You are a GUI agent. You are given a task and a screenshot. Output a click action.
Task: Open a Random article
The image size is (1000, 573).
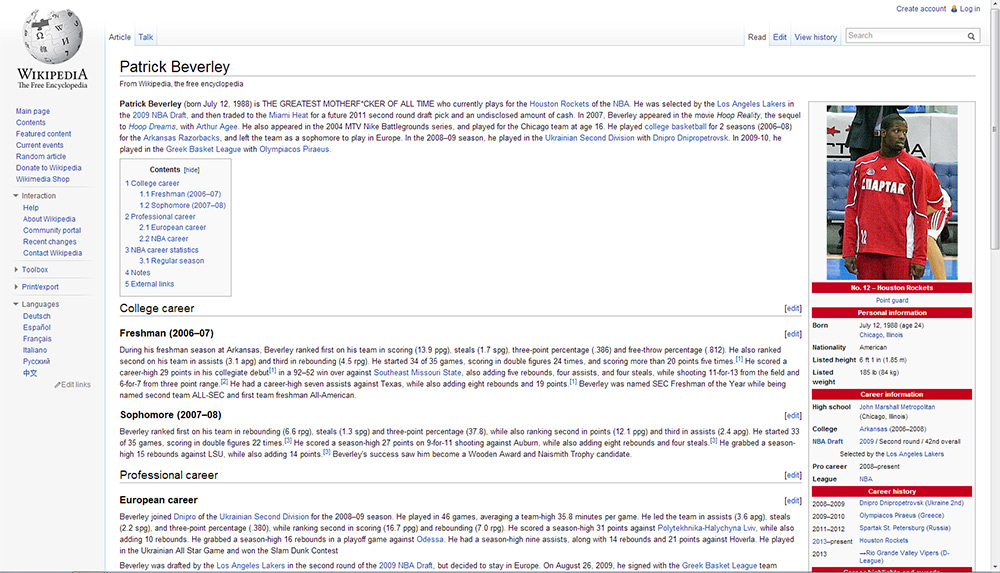click(41, 156)
